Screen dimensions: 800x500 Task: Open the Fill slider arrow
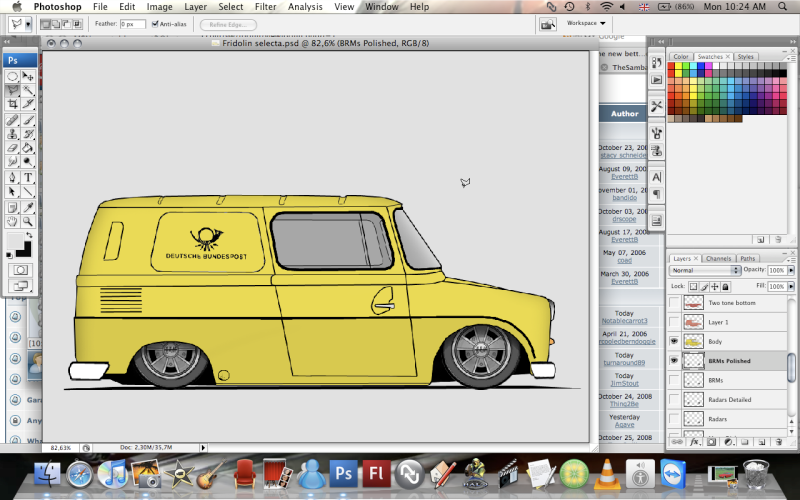point(791,286)
